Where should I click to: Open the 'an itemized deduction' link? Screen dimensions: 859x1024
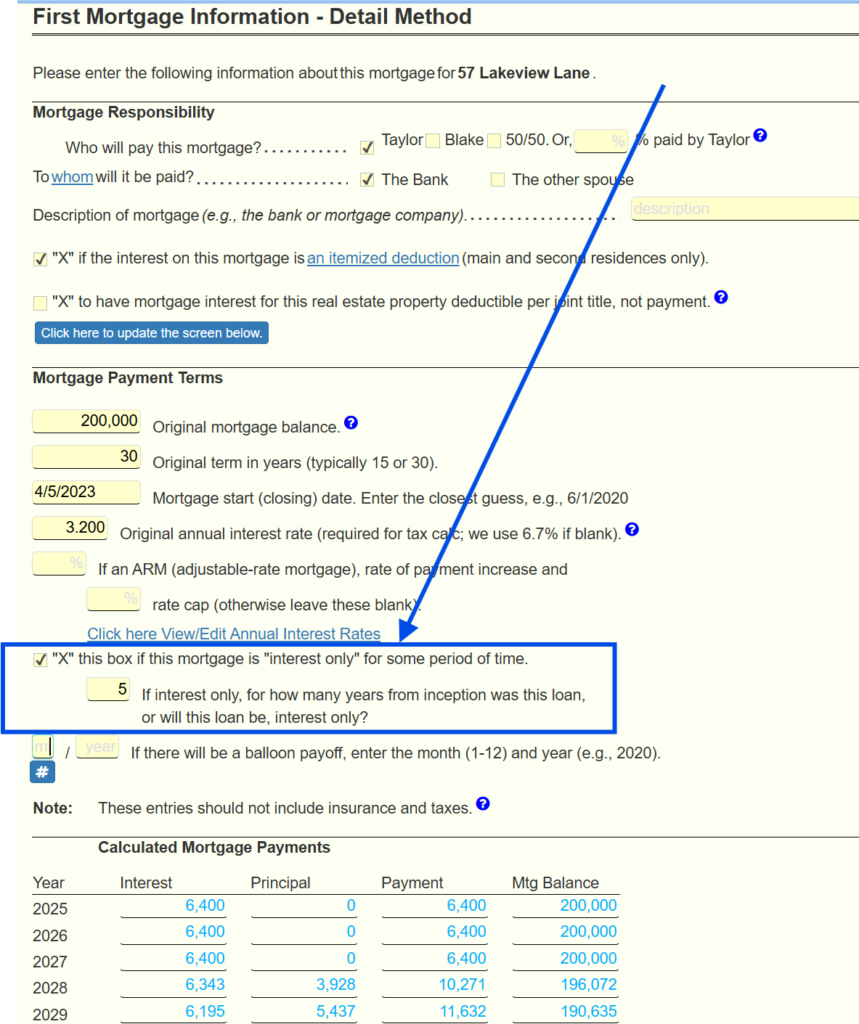pyautogui.click(x=383, y=259)
